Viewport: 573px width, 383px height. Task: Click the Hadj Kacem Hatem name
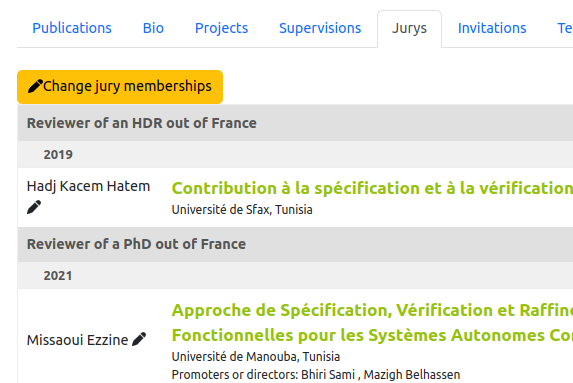pyautogui.click(x=88, y=186)
